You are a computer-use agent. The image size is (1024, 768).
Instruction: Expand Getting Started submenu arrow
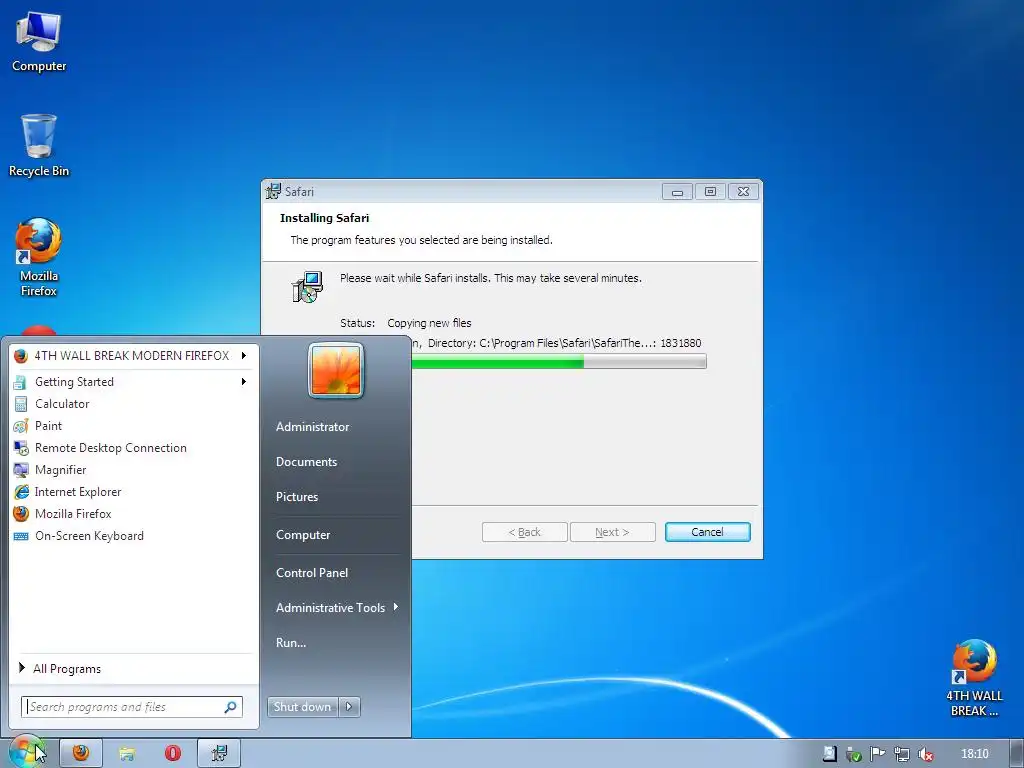[244, 381]
